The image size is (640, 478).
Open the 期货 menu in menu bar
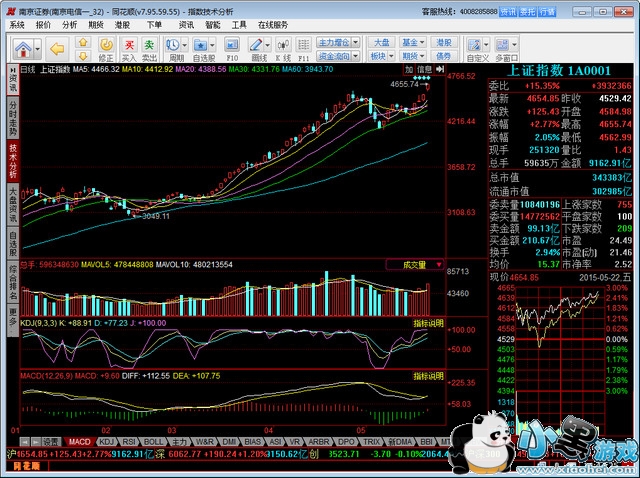click(96, 25)
